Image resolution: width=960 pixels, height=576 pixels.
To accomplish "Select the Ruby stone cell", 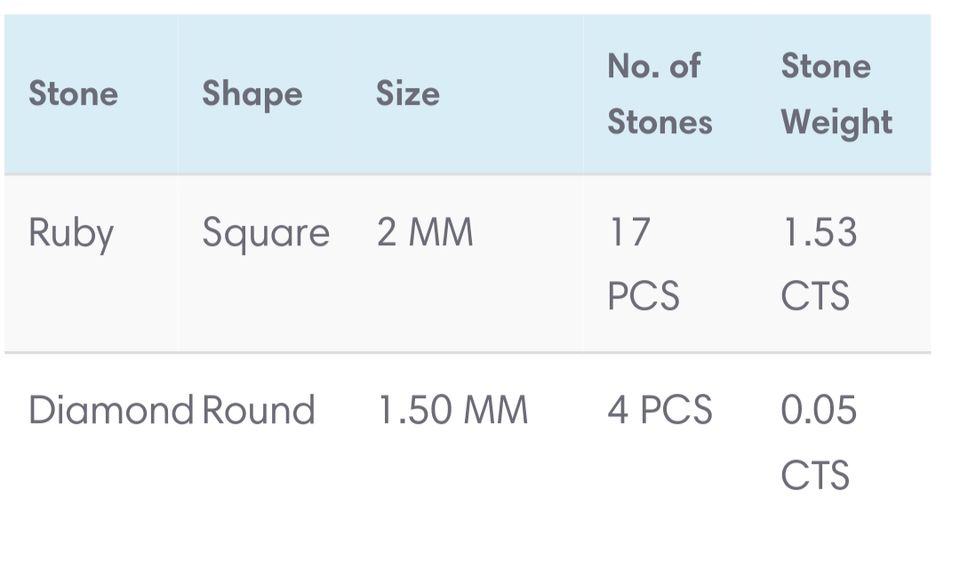I will point(71,234).
